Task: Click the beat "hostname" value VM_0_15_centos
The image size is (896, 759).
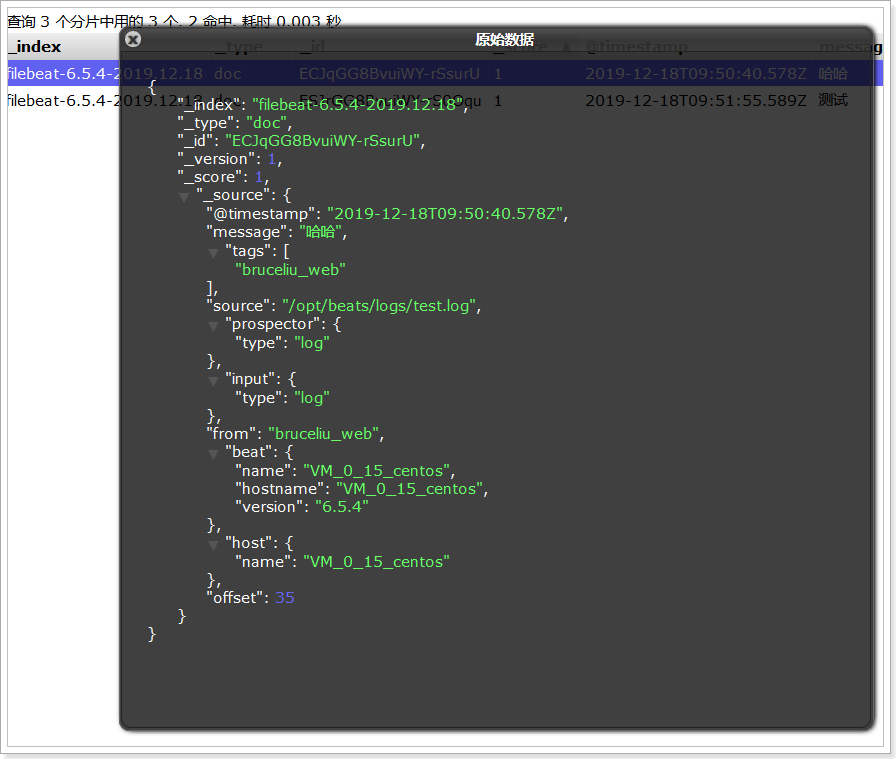Action: [410, 489]
